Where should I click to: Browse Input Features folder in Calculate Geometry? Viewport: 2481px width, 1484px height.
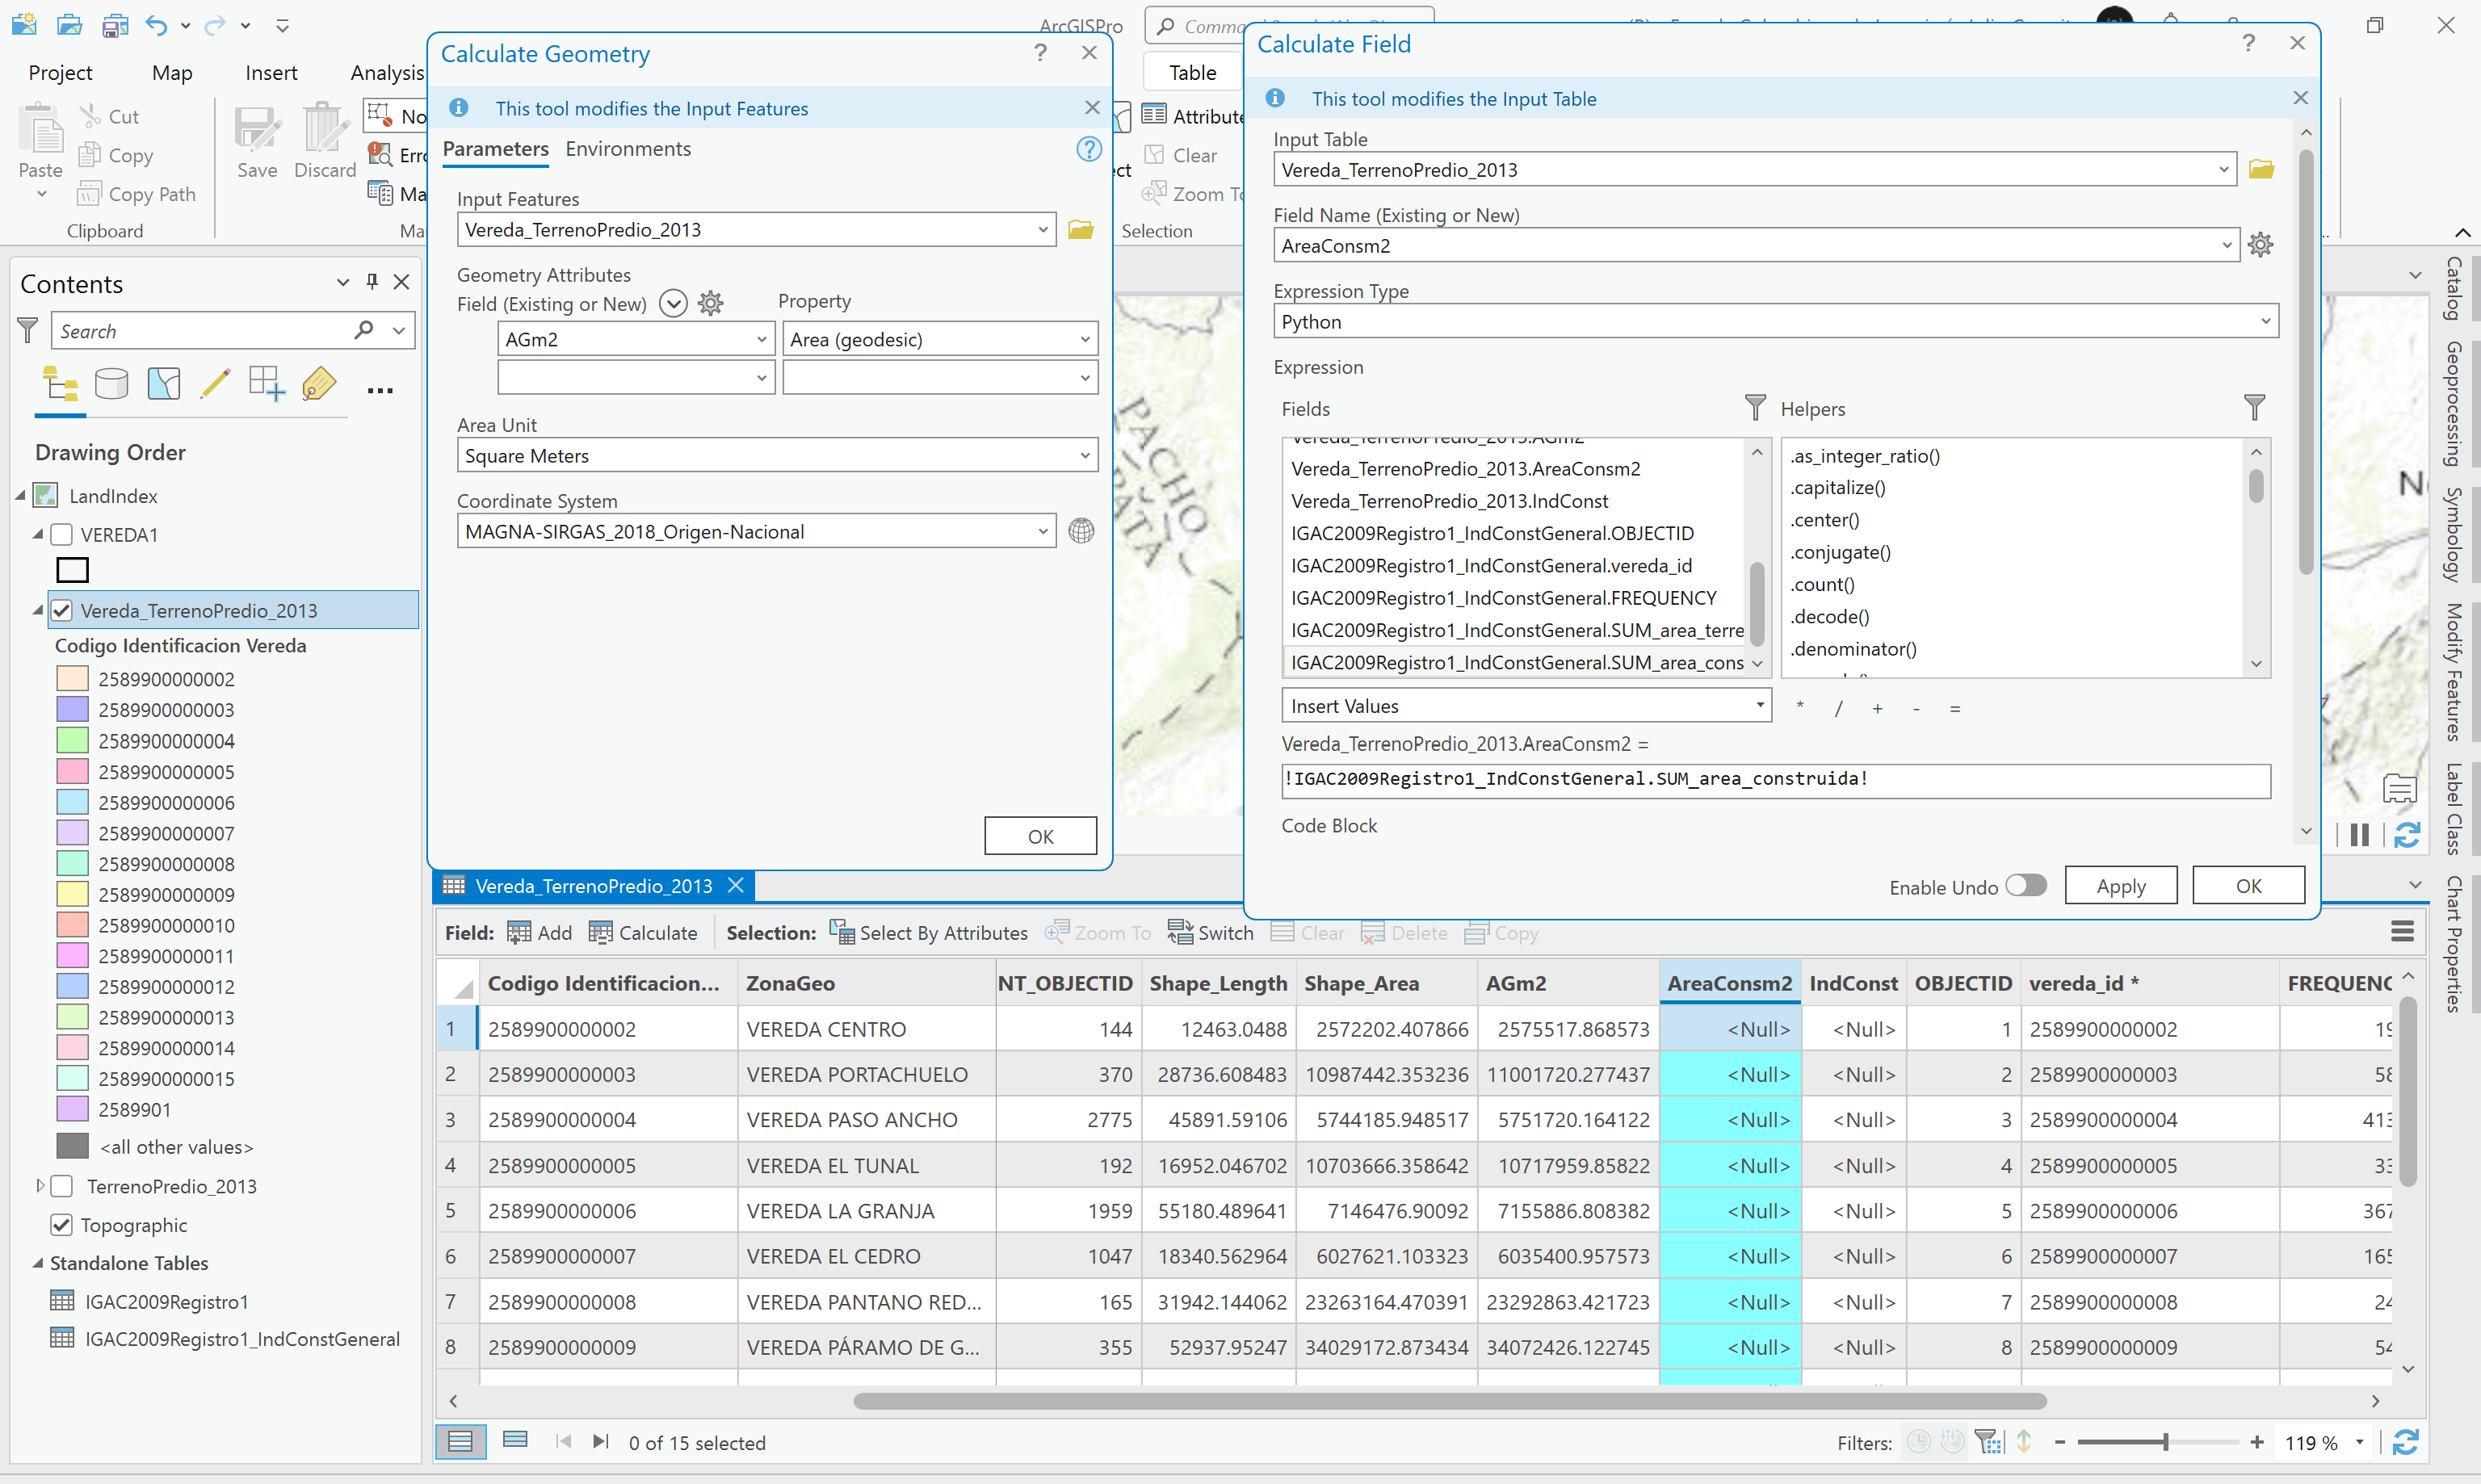coord(1081,230)
